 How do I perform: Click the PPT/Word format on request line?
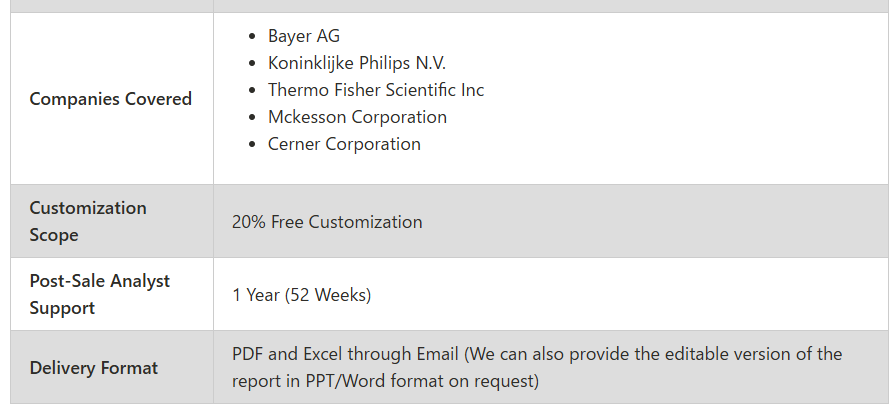385,381
